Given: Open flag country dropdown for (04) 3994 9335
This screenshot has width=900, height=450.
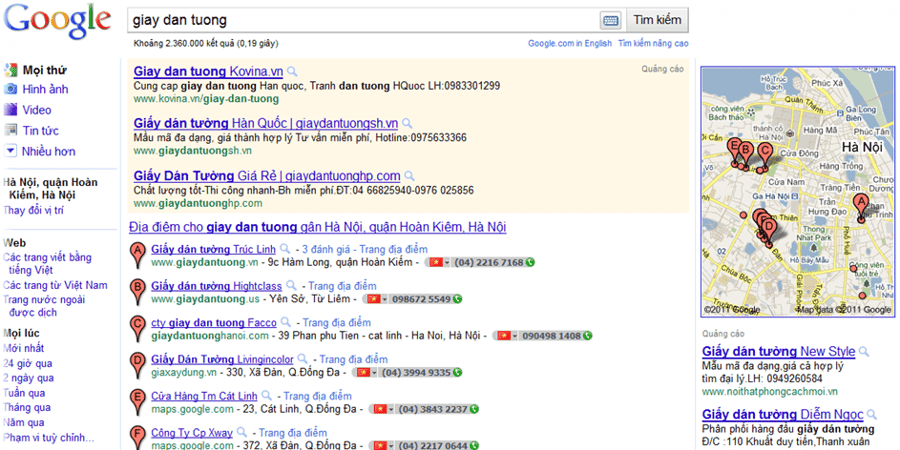Looking at the screenshot, I should click(367, 373).
